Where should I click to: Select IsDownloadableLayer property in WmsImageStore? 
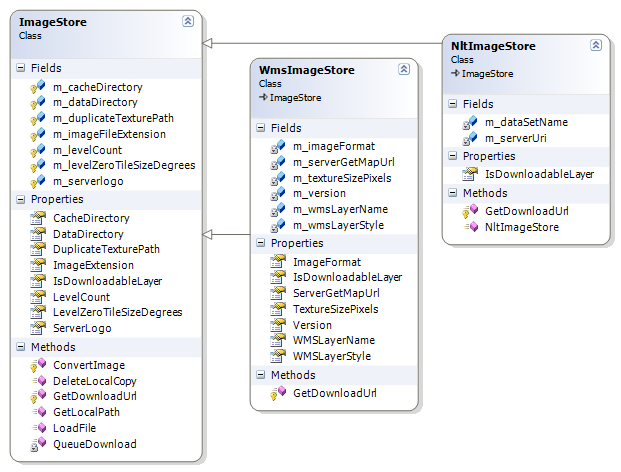348,277
